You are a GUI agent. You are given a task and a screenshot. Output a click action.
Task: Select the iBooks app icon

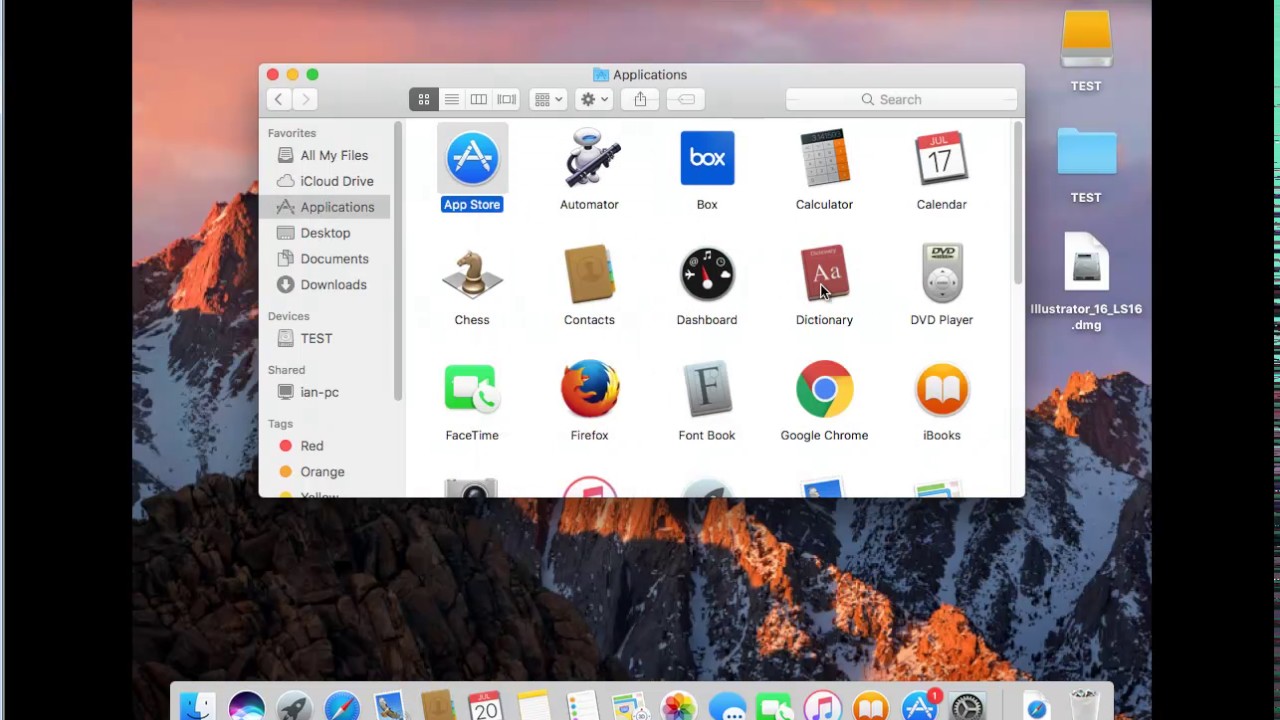941,389
